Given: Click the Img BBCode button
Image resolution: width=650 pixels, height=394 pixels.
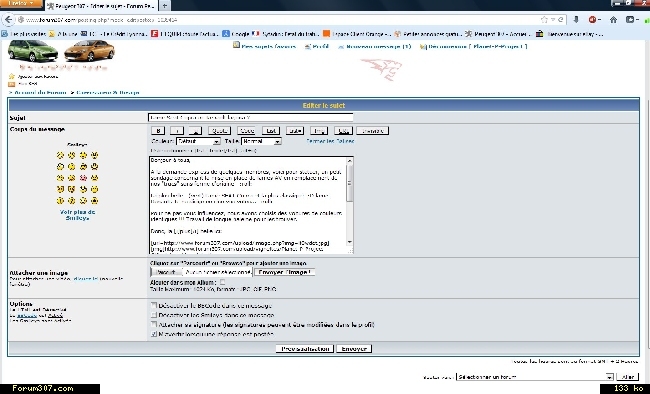Looking at the screenshot, I should coord(318,131).
